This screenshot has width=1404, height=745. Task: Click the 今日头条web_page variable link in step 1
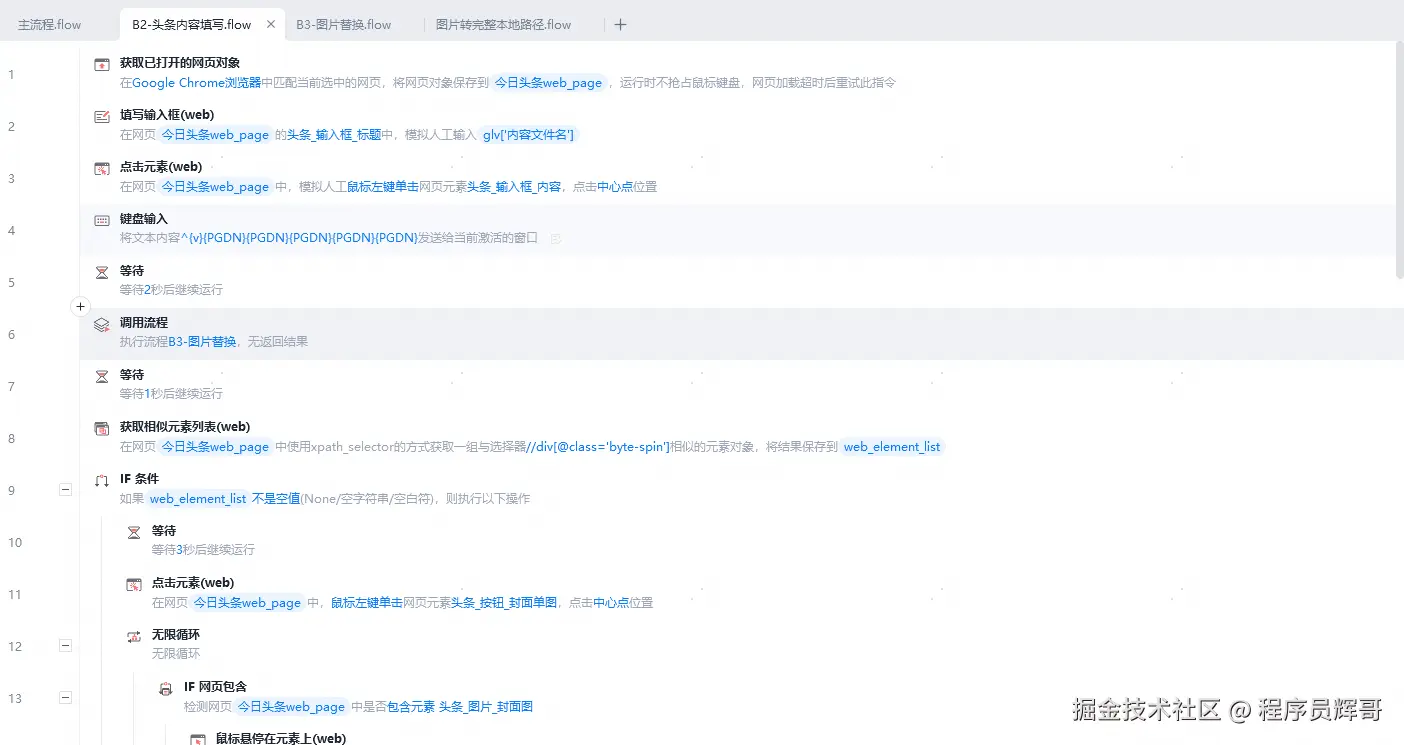click(x=548, y=83)
